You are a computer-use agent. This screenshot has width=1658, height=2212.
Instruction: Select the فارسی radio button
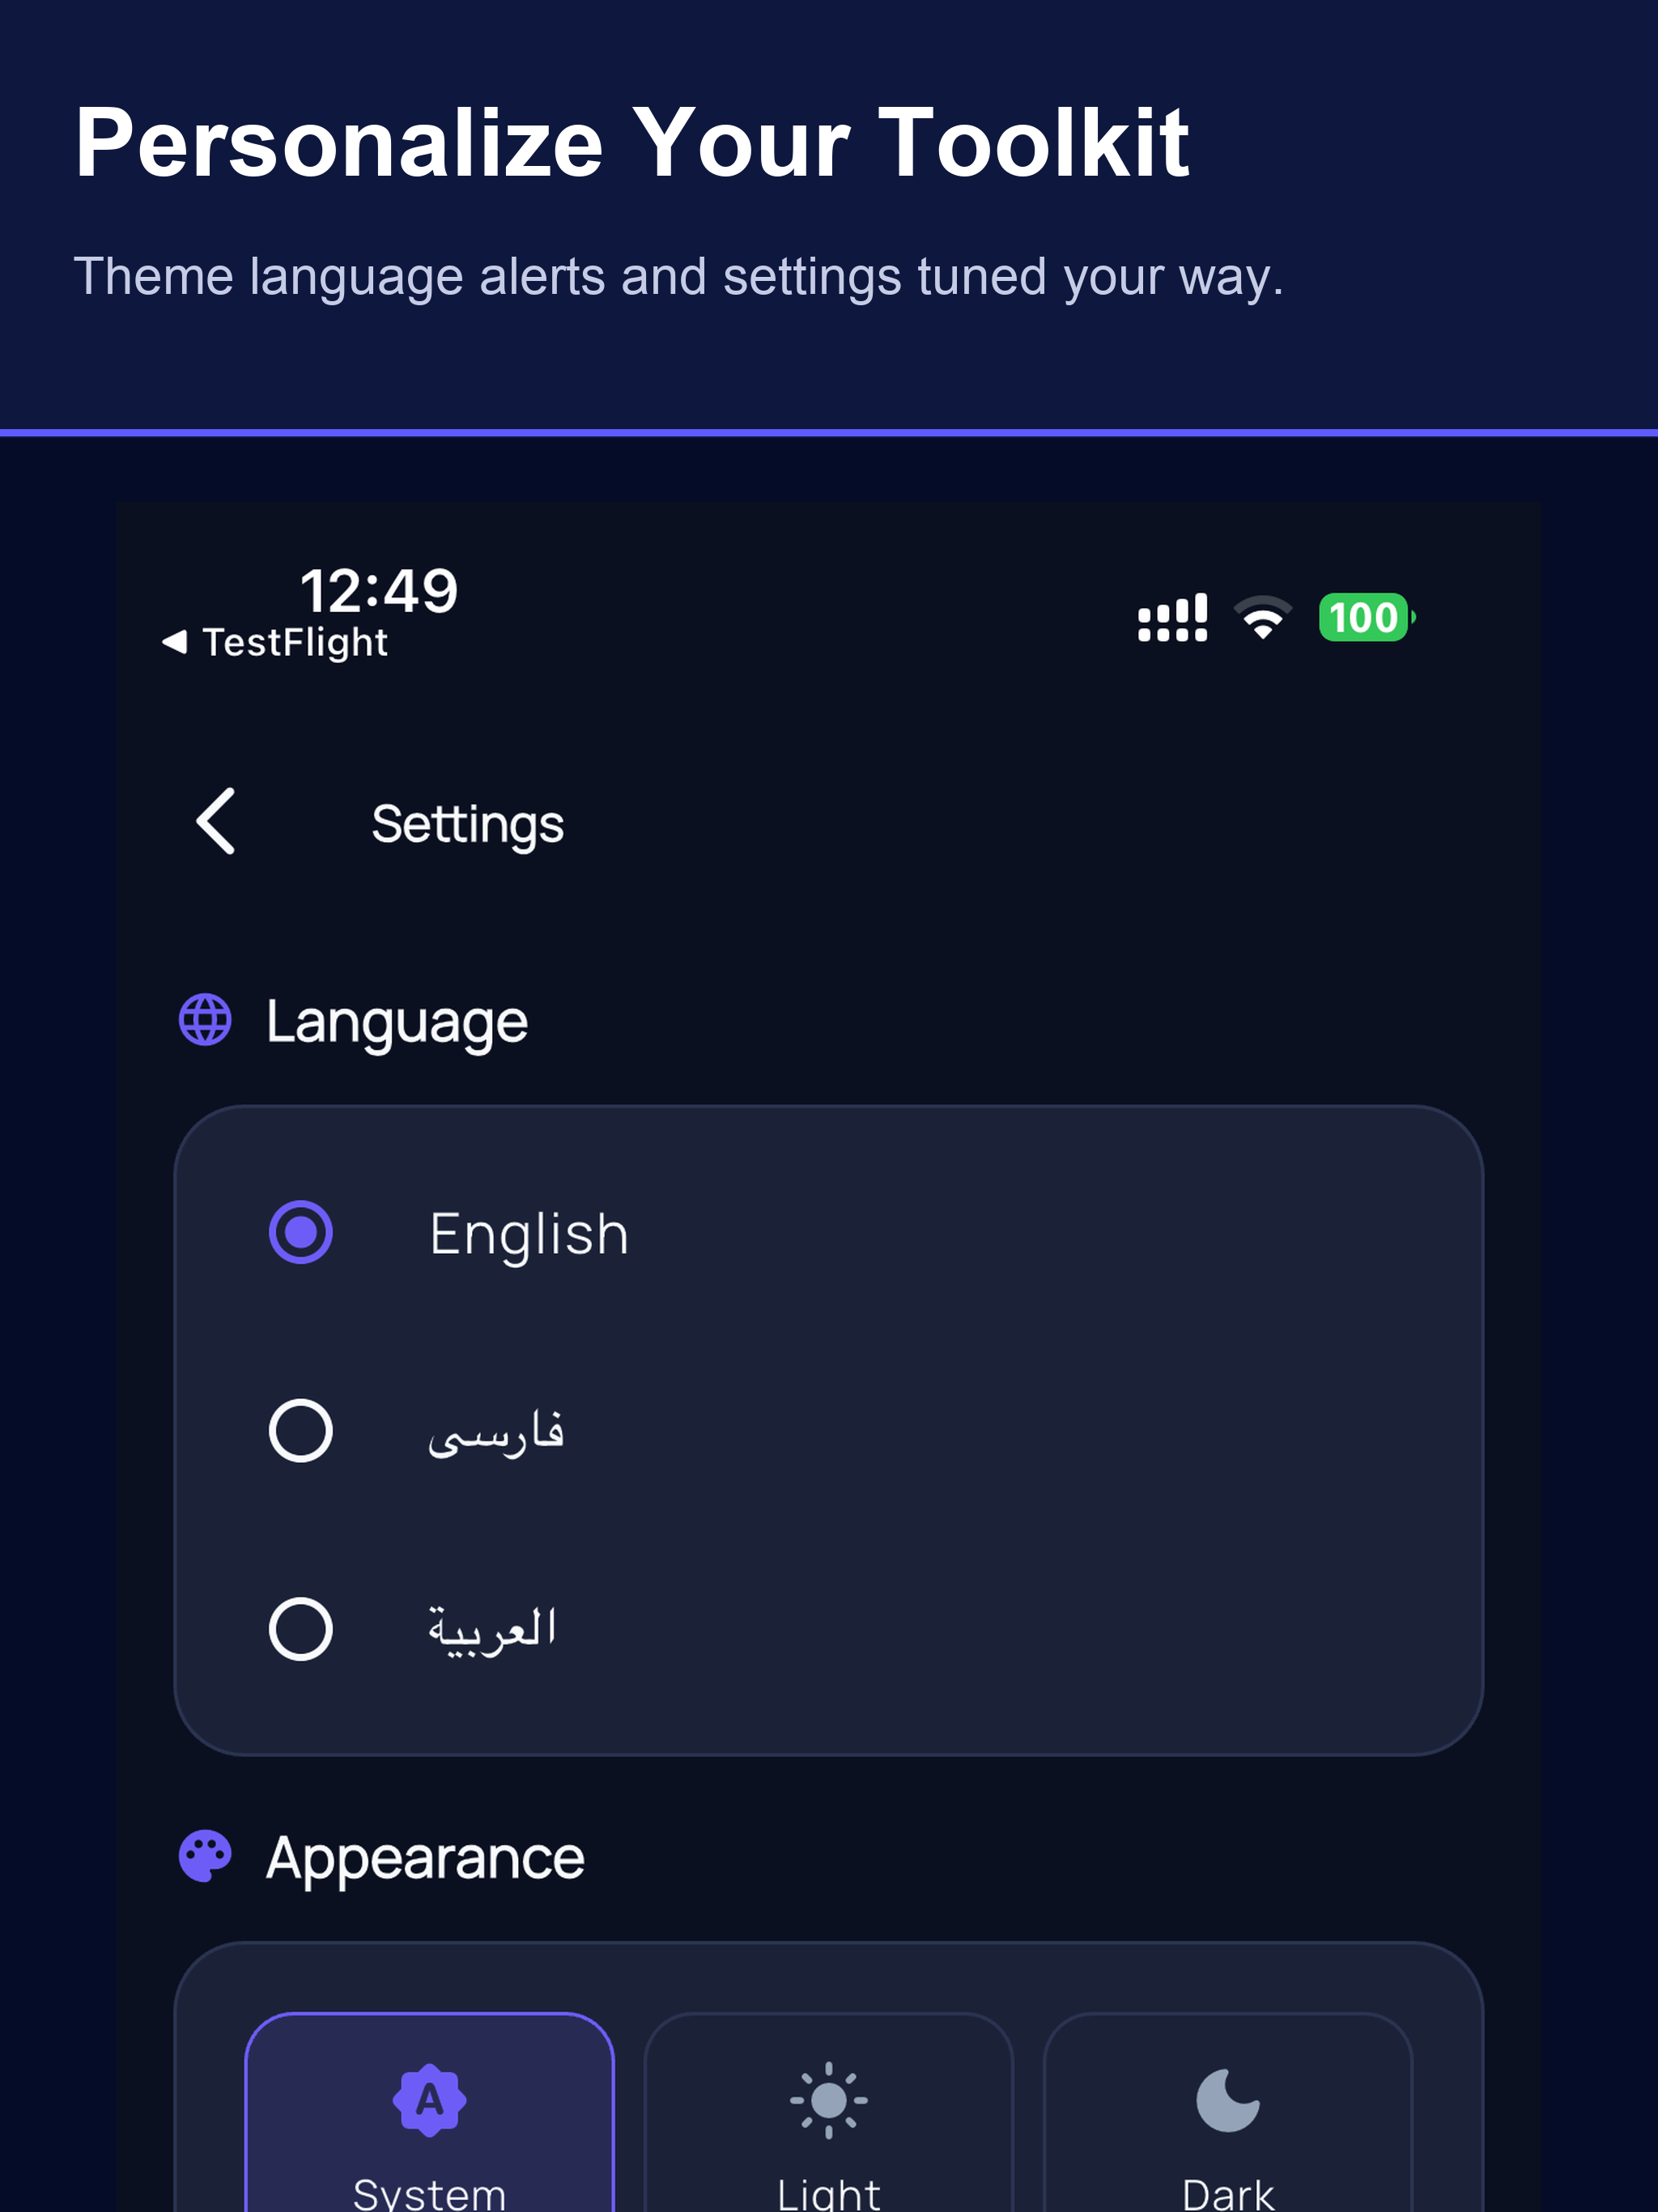tap(301, 1431)
